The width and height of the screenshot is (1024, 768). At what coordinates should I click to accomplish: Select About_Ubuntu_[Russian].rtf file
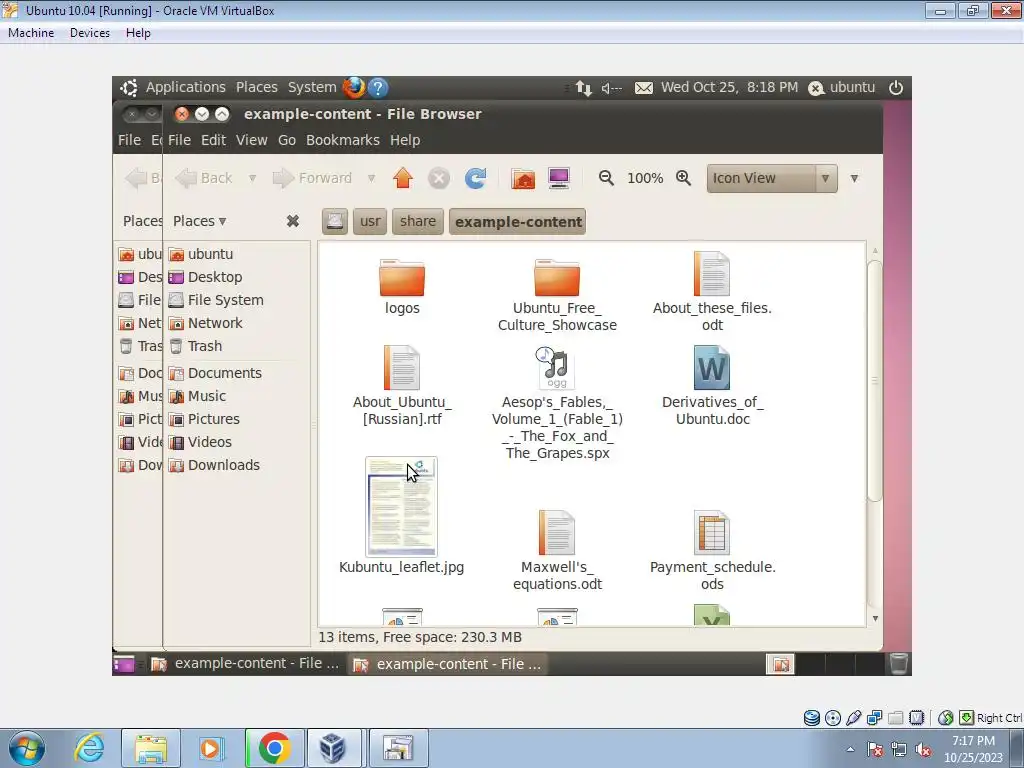402,385
